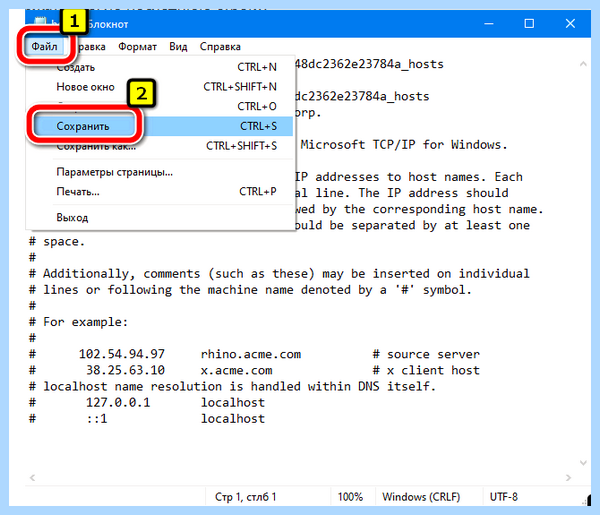Open Параметры страницы... dialog
Image resolution: width=600 pixels, height=515 pixels.
click(160, 172)
